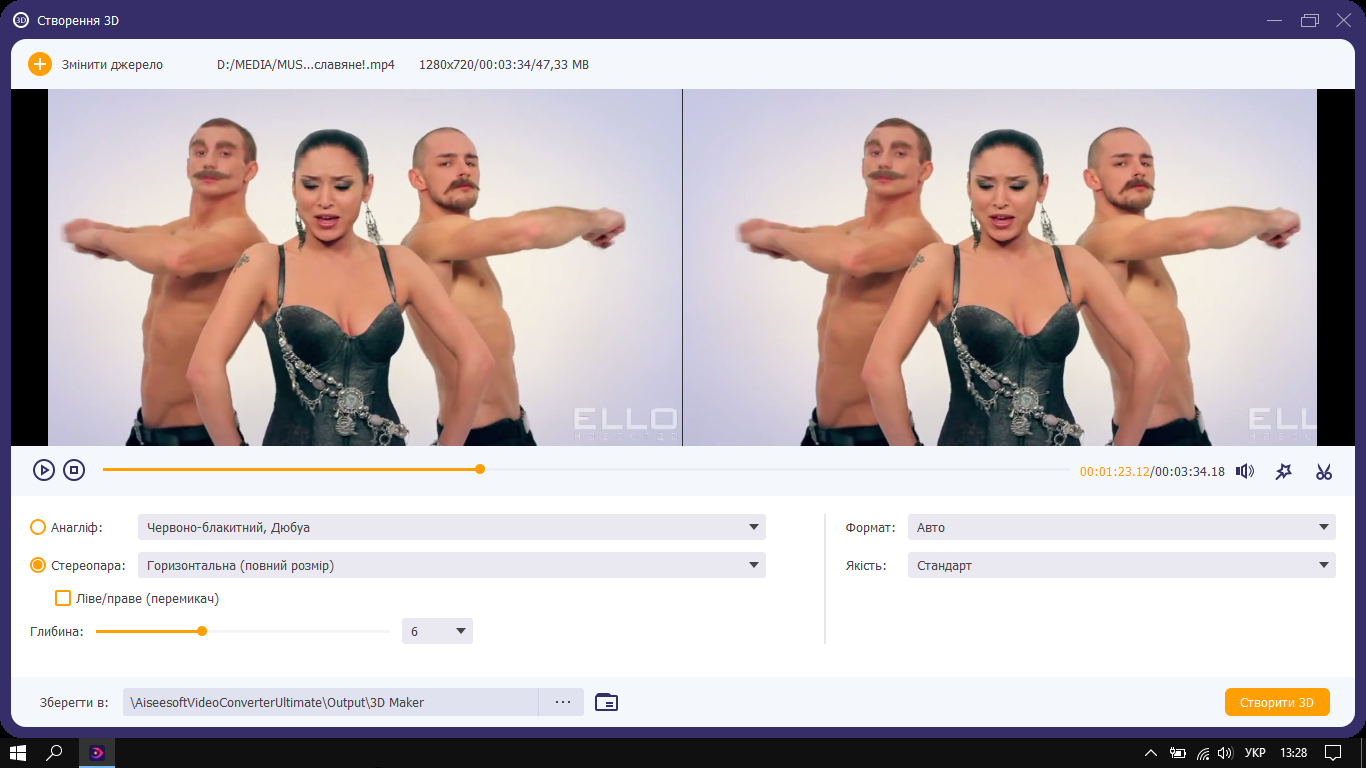Play the video preview
This screenshot has height=768, width=1366.
pos(43,470)
